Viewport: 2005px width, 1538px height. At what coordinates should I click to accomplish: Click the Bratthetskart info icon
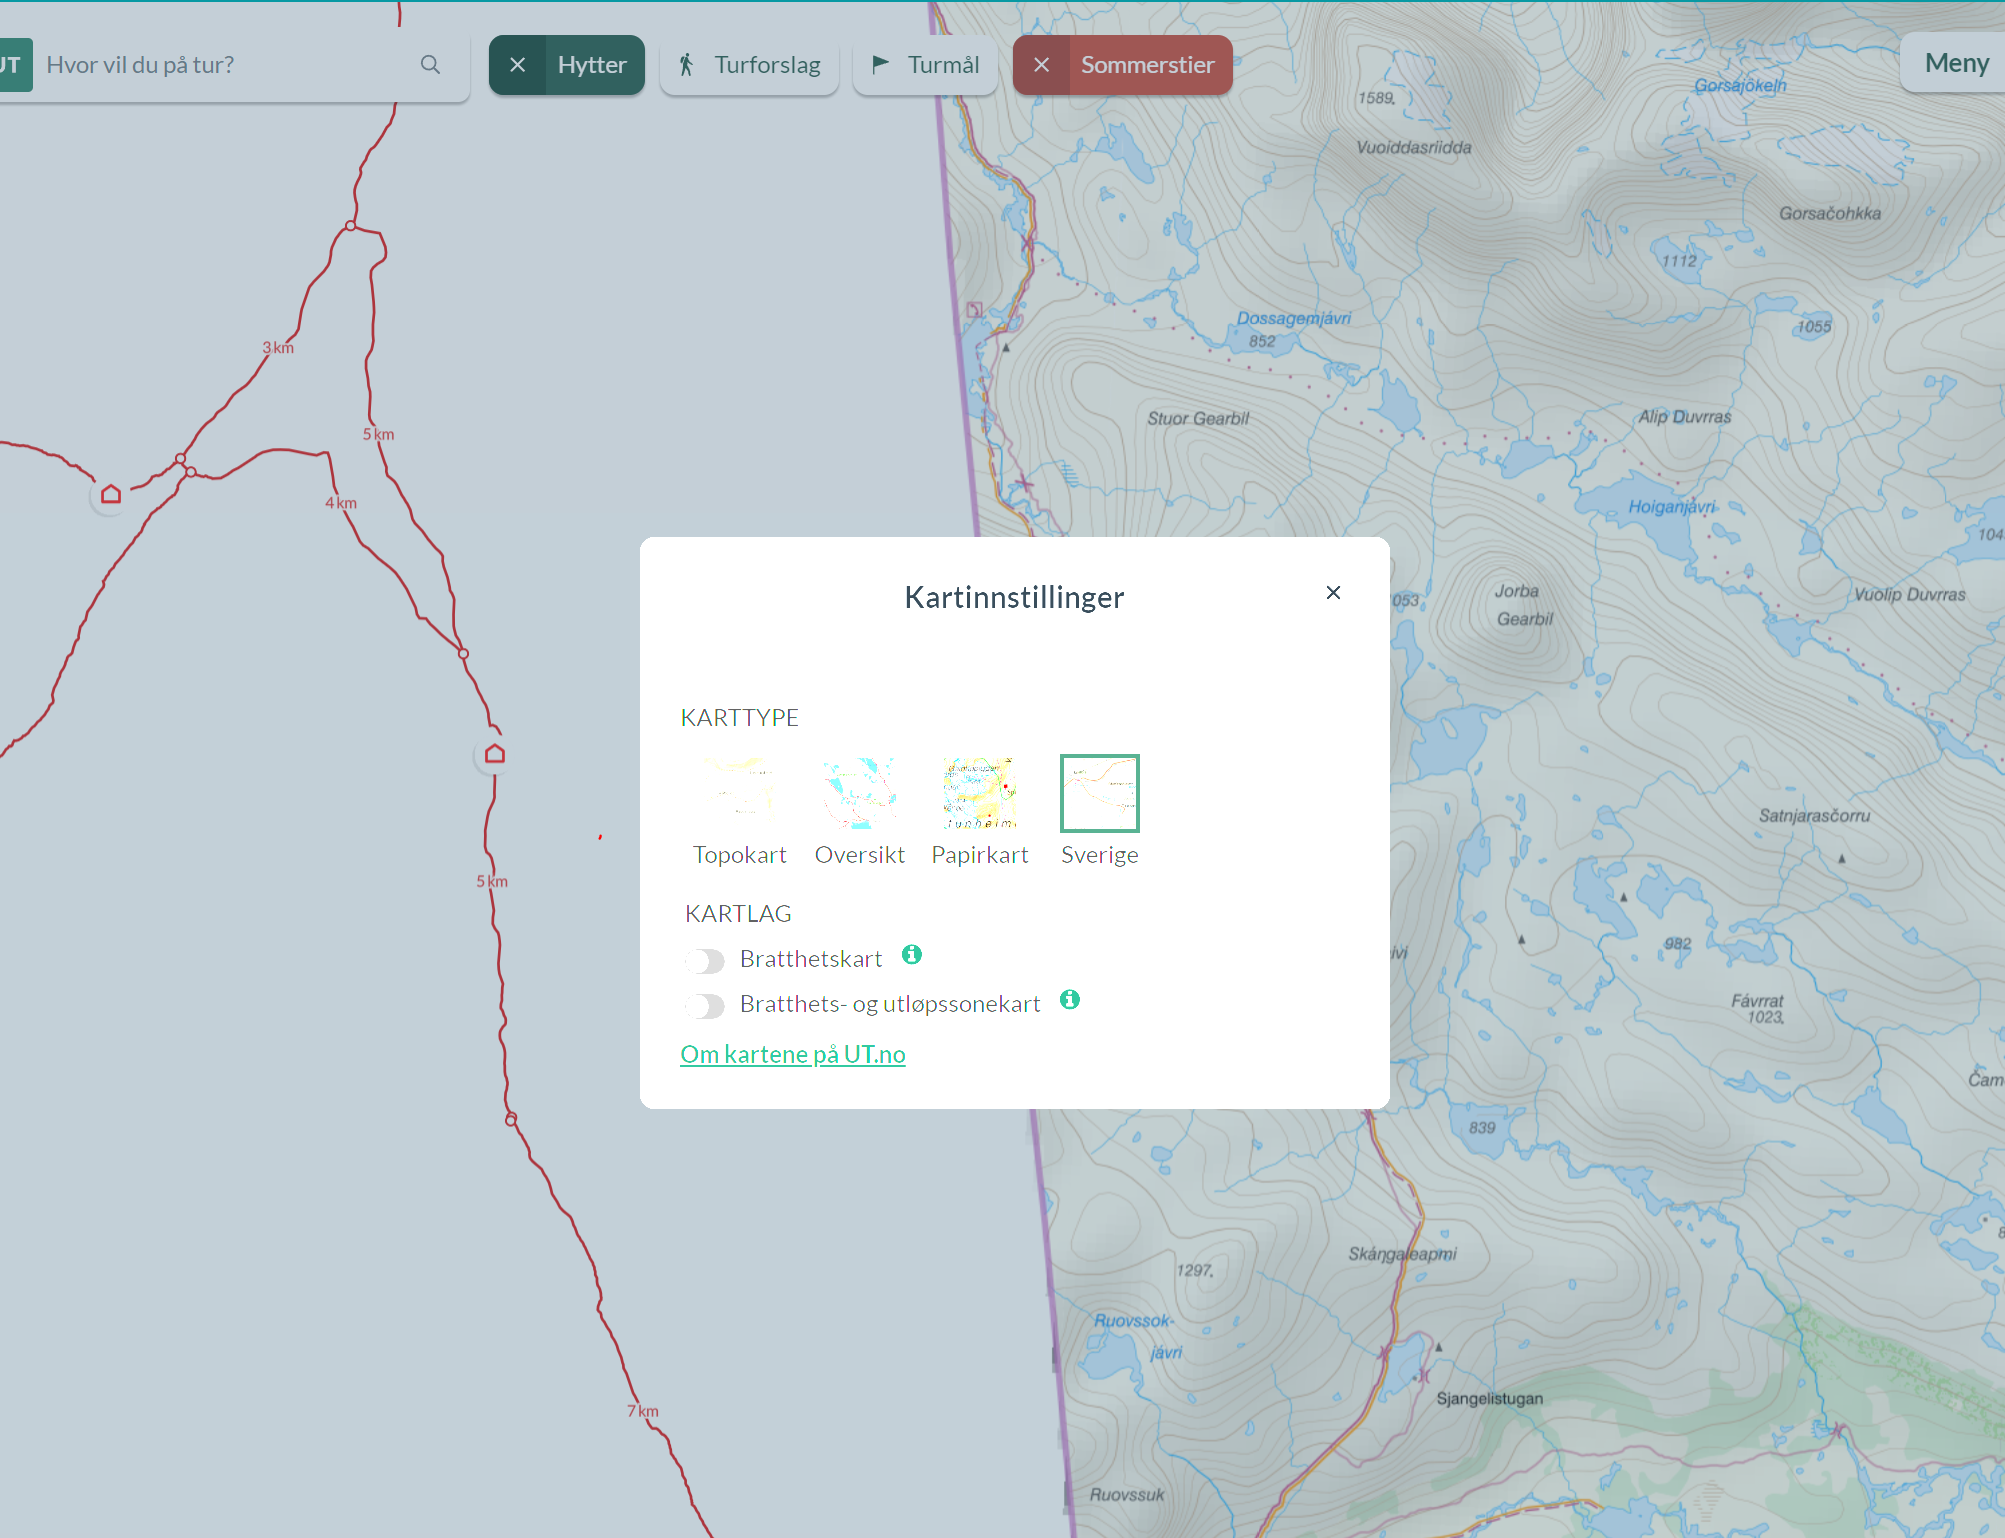(x=911, y=955)
